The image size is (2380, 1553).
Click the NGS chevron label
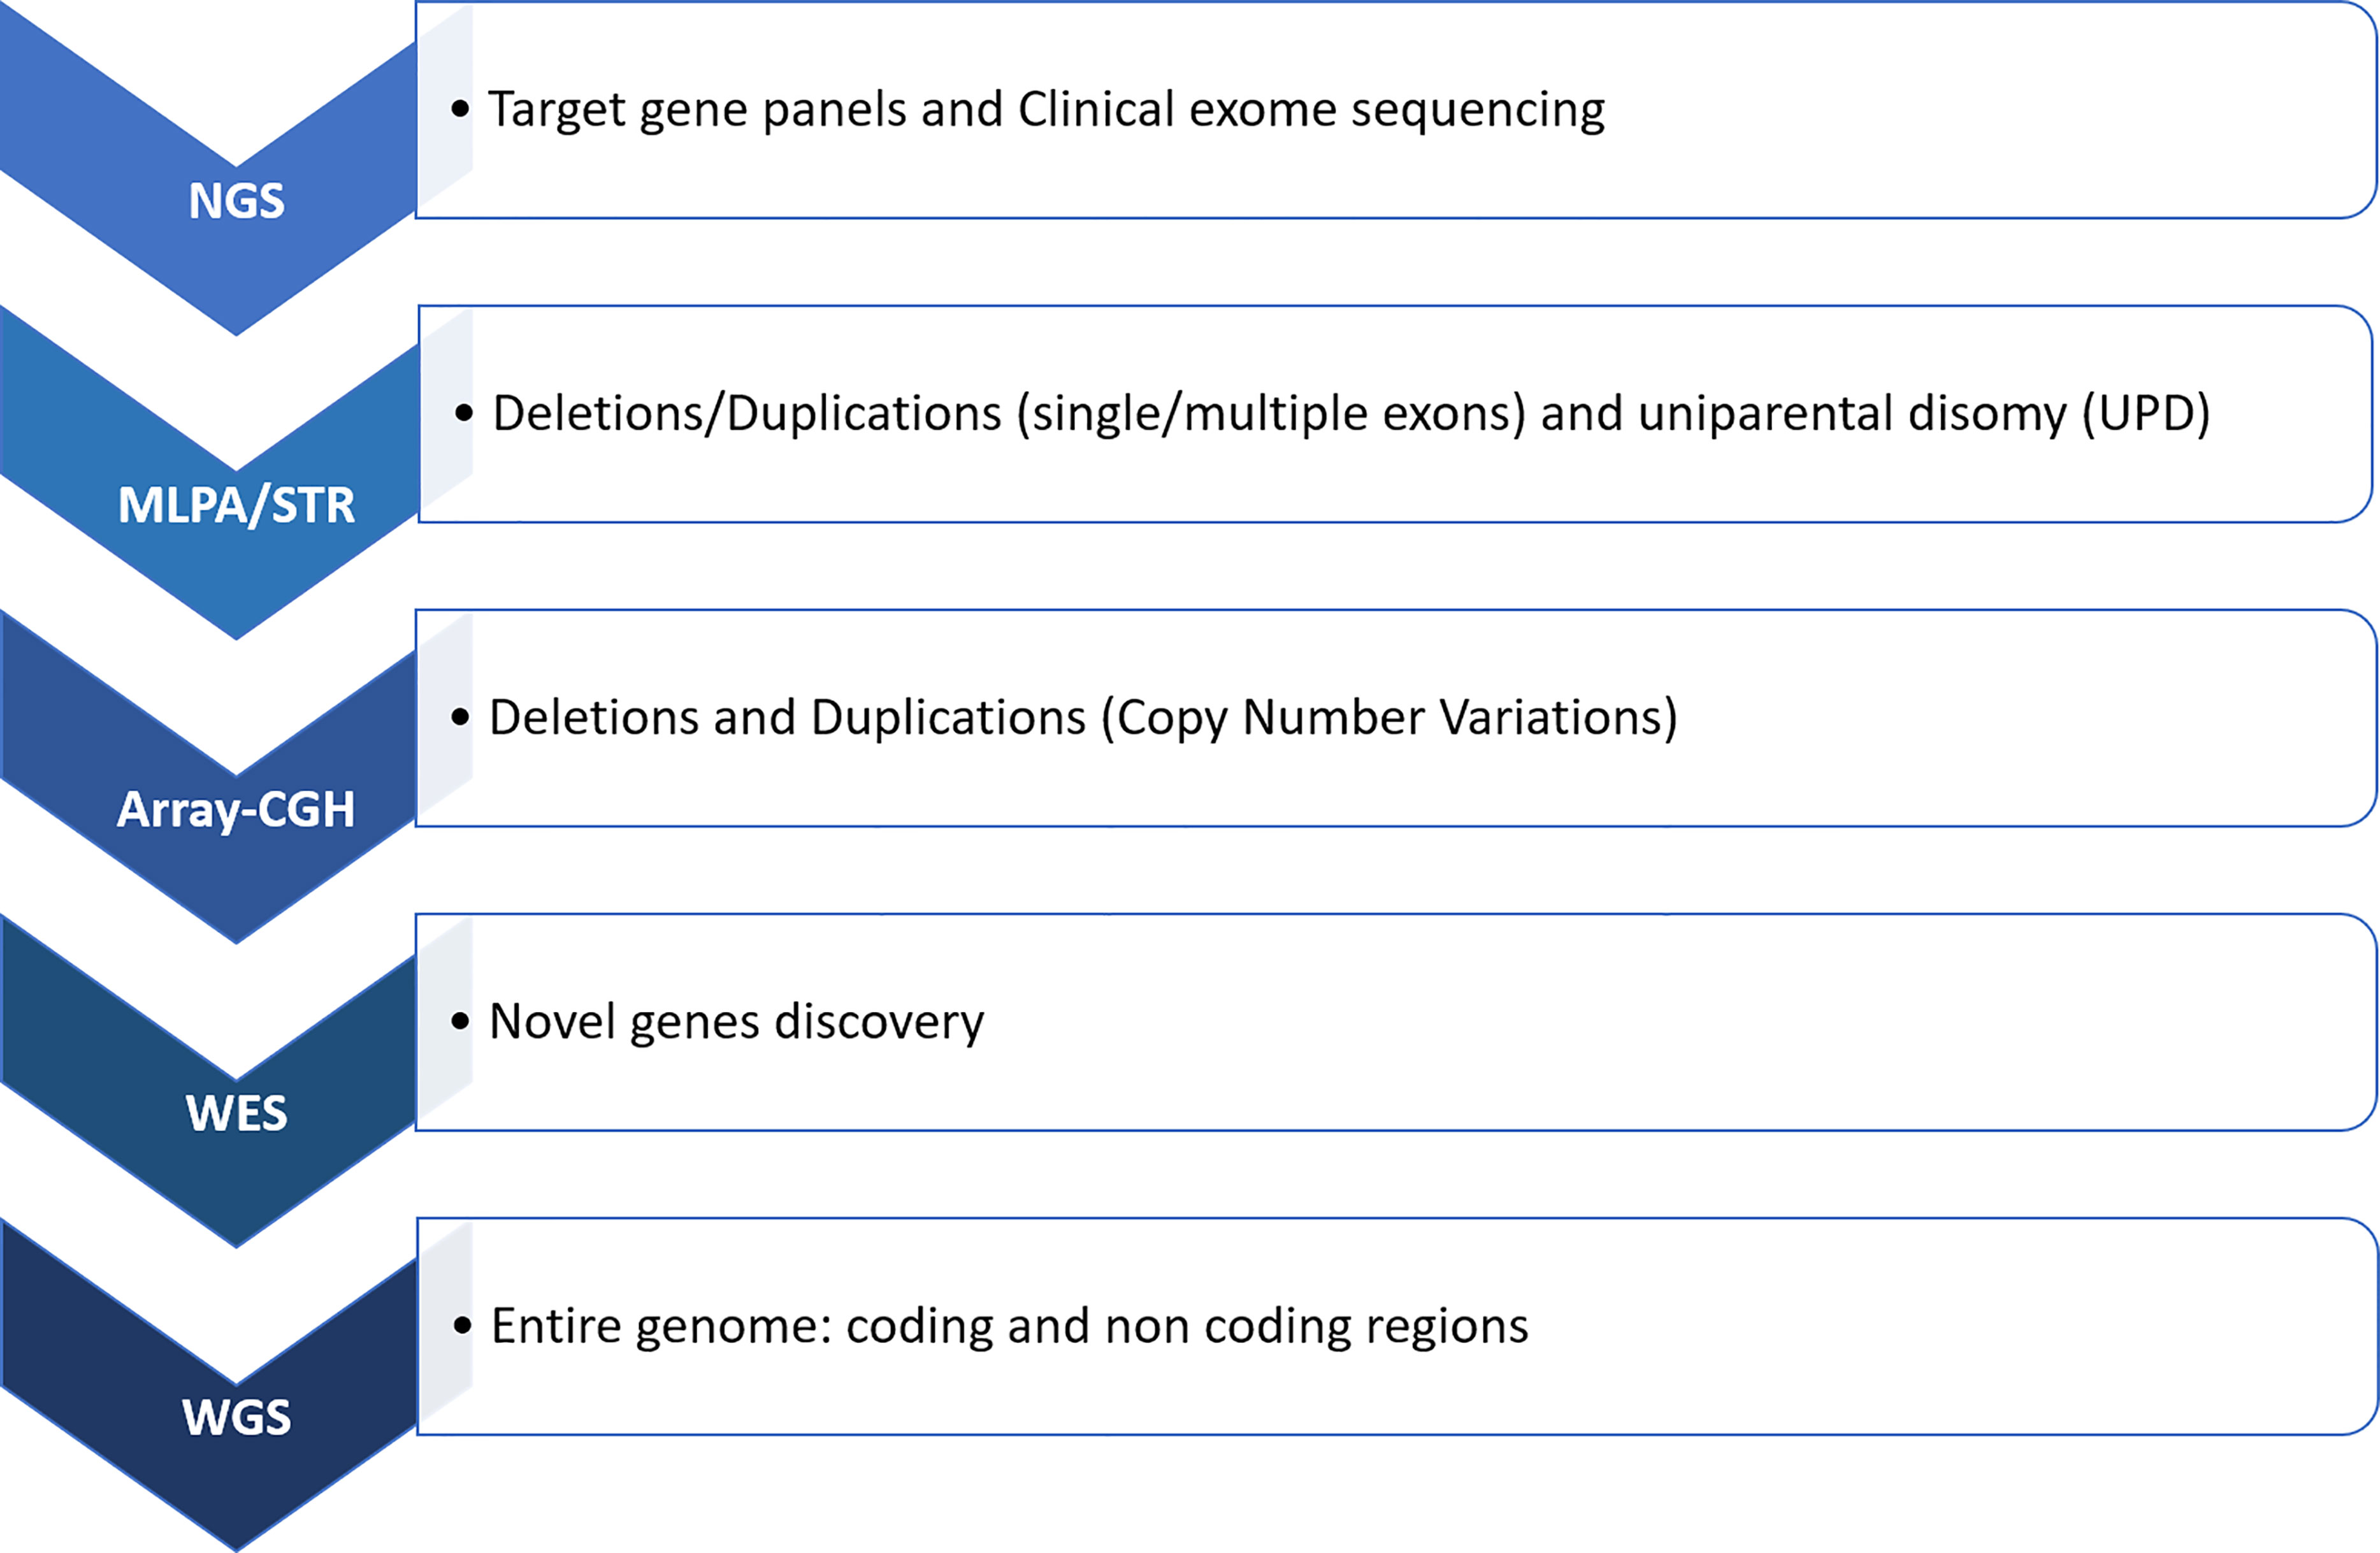tap(236, 201)
